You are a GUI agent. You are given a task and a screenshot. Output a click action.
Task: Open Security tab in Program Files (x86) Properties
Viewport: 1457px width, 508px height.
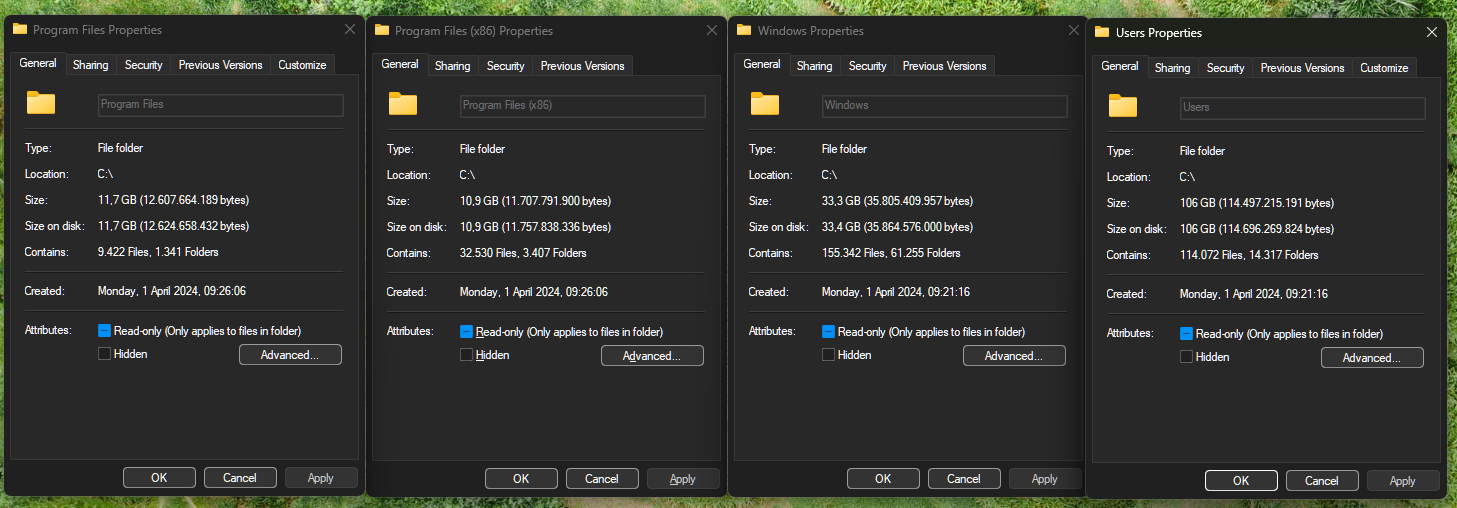click(505, 66)
